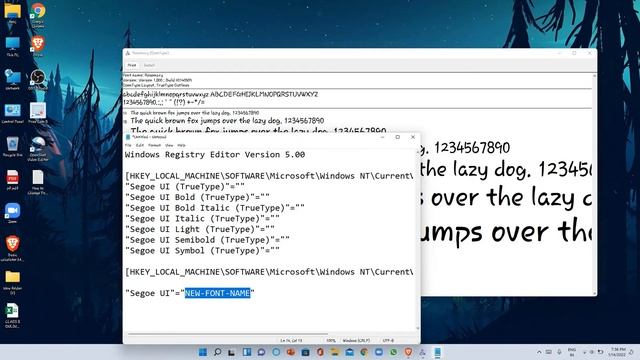Click the Windows (CRLF) status bar entry

tap(356, 340)
